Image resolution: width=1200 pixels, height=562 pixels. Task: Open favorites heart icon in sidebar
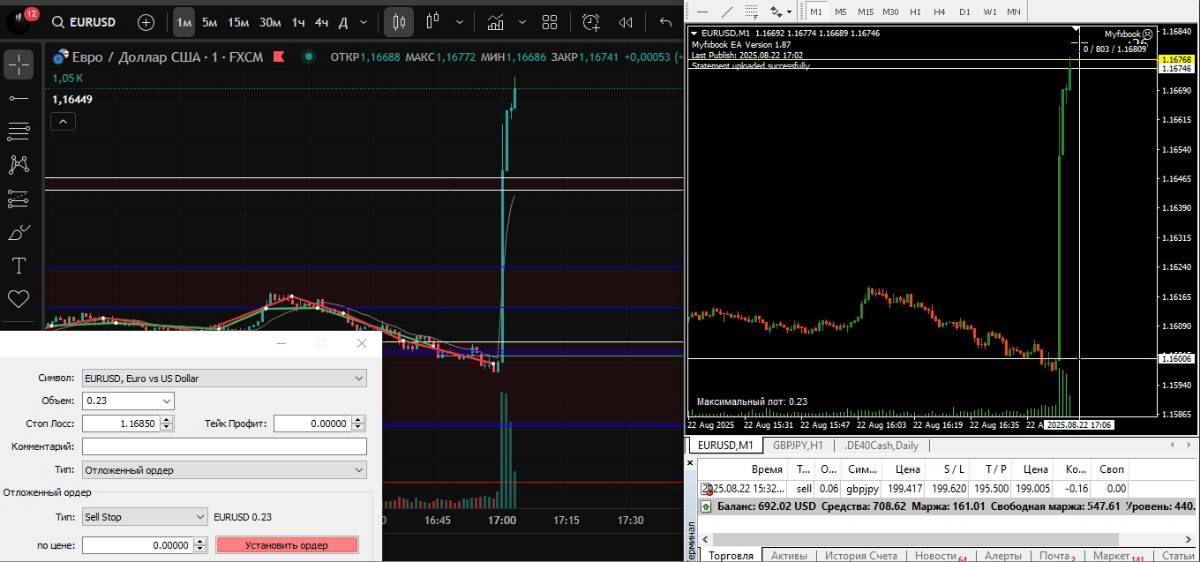point(18,299)
